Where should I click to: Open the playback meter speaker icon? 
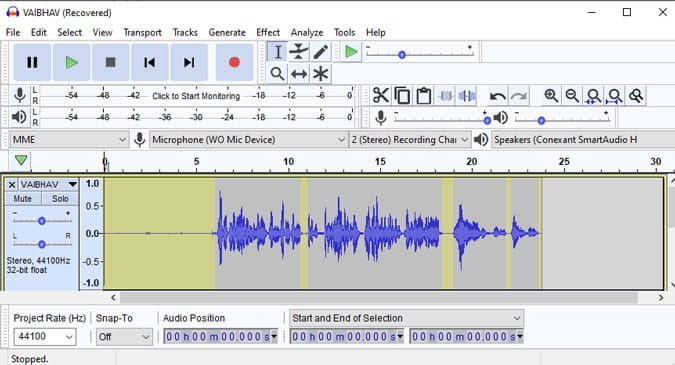click(x=19, y=117)
